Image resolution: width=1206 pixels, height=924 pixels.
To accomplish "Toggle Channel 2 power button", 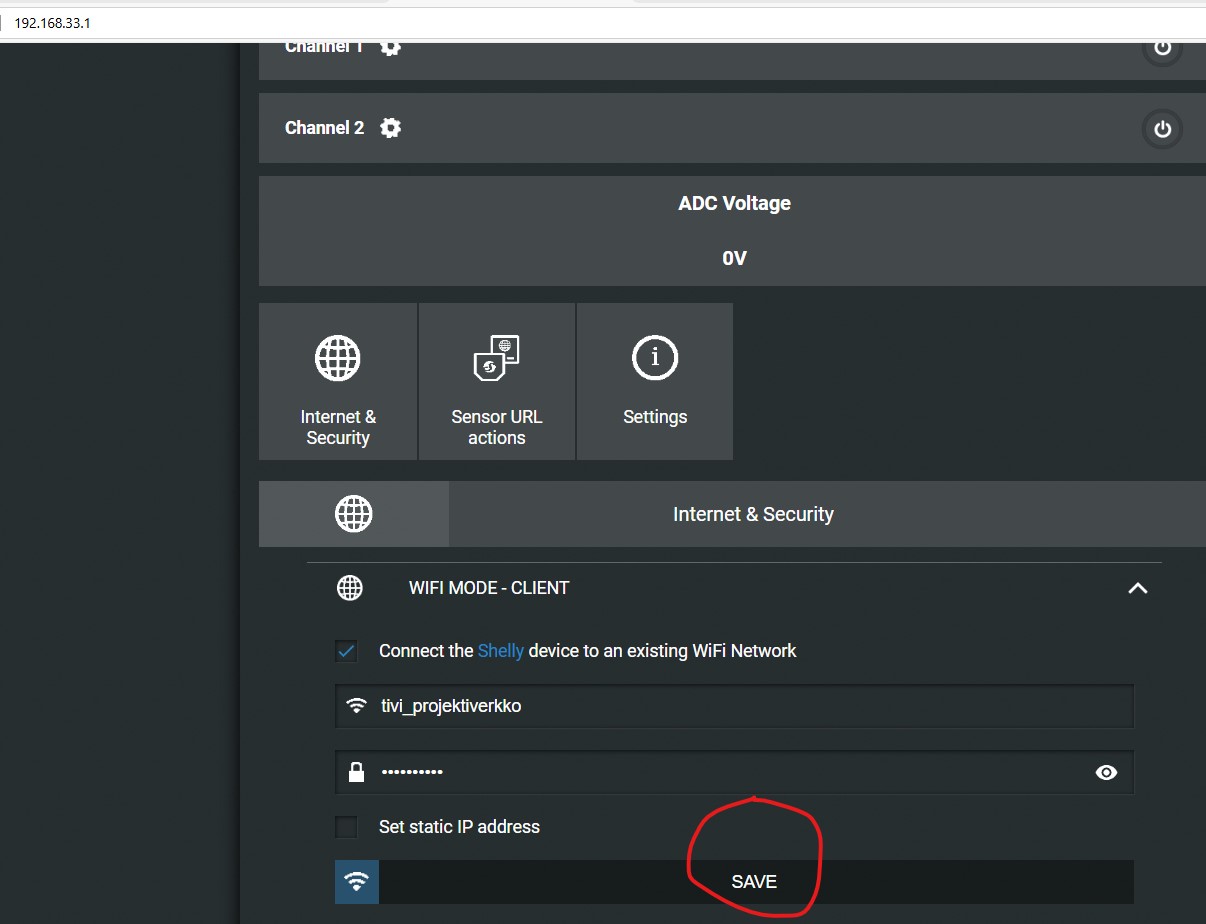I will pyautogui.click(x=1162, y=129).
